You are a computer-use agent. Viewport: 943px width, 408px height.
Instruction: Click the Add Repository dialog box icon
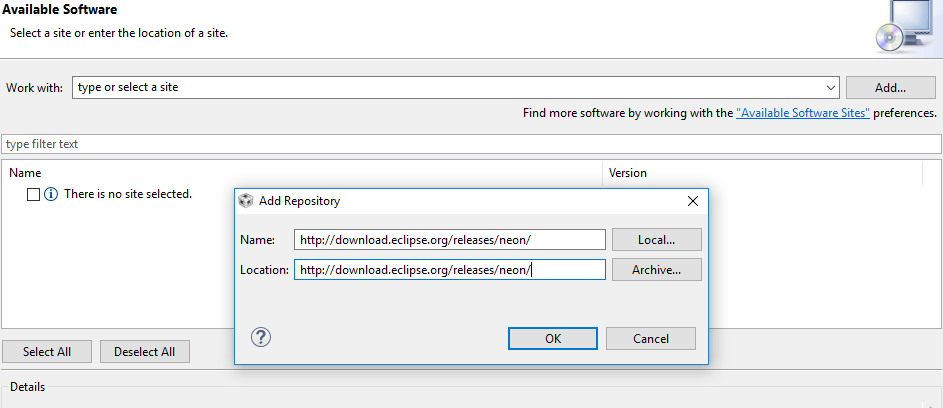[x=245, y=201]
